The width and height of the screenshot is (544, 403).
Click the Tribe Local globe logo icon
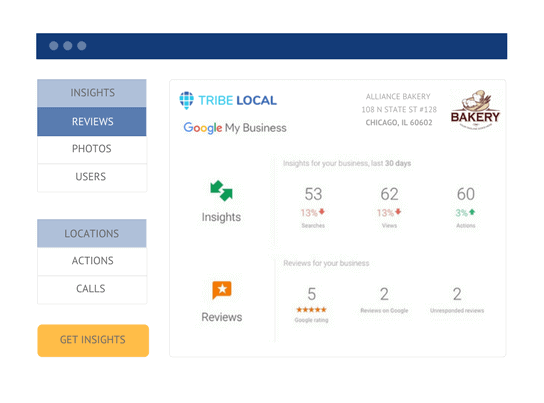186,100
